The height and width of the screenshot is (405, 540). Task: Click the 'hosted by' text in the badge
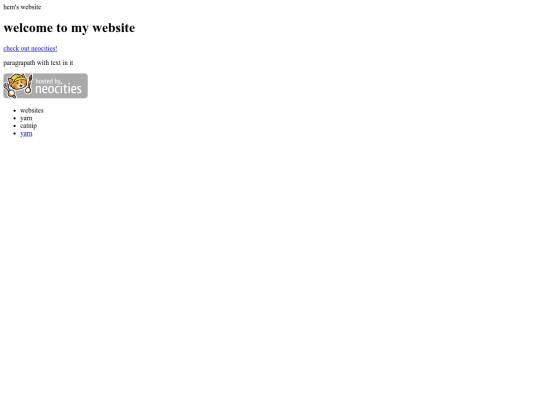(49, 81)
